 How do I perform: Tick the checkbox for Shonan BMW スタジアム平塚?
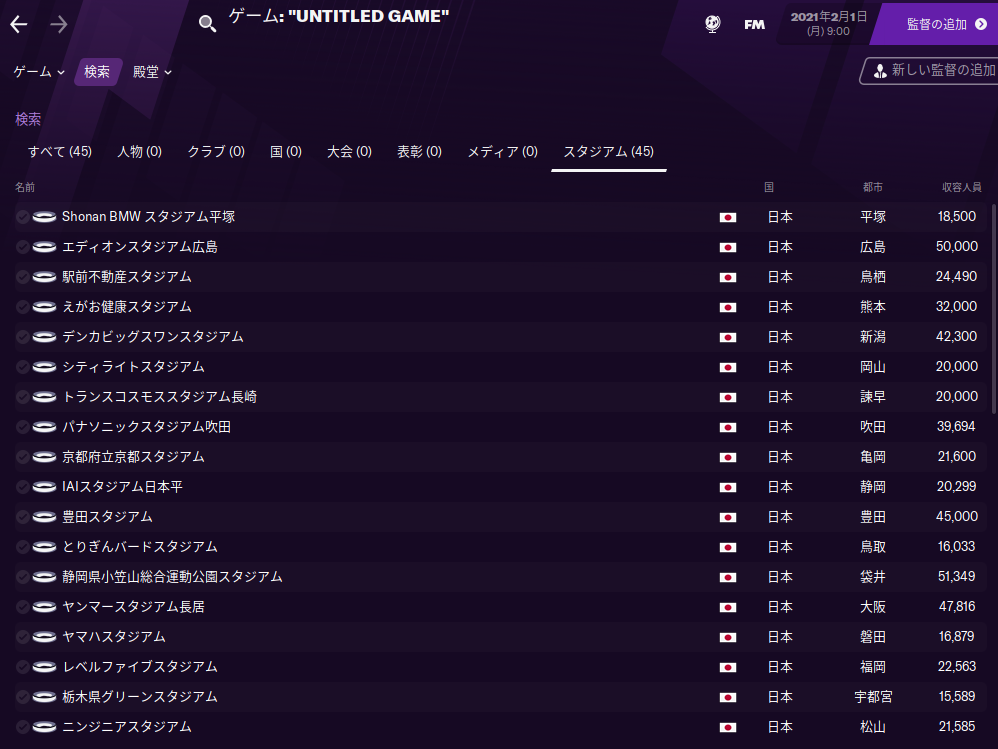(22, 217)
